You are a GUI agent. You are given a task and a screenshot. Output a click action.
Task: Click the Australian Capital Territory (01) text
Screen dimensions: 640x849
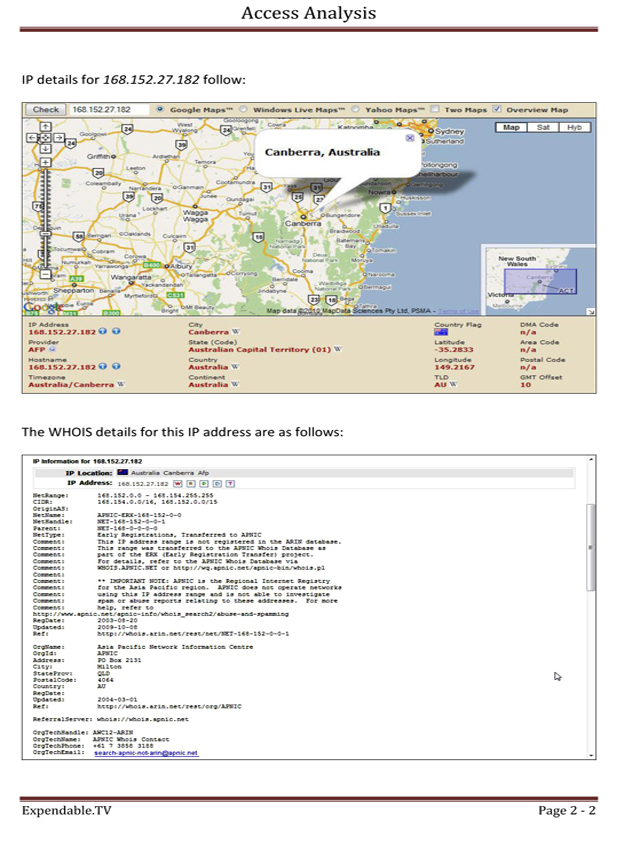tap(259, 349)
